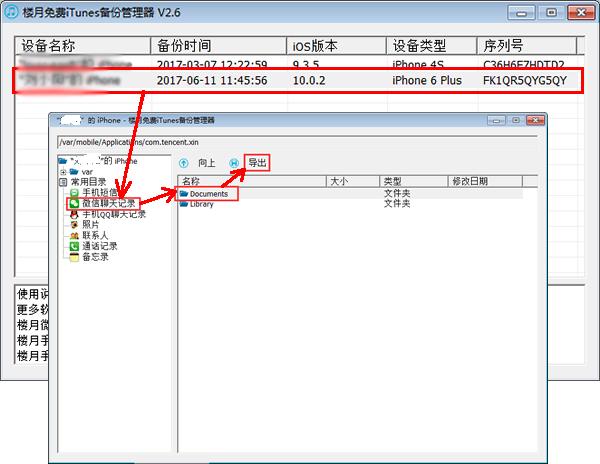The height and width of the screenshot is (464, 600).
Task: Click the iTunes app icon in main title bar
Action: 11,11
